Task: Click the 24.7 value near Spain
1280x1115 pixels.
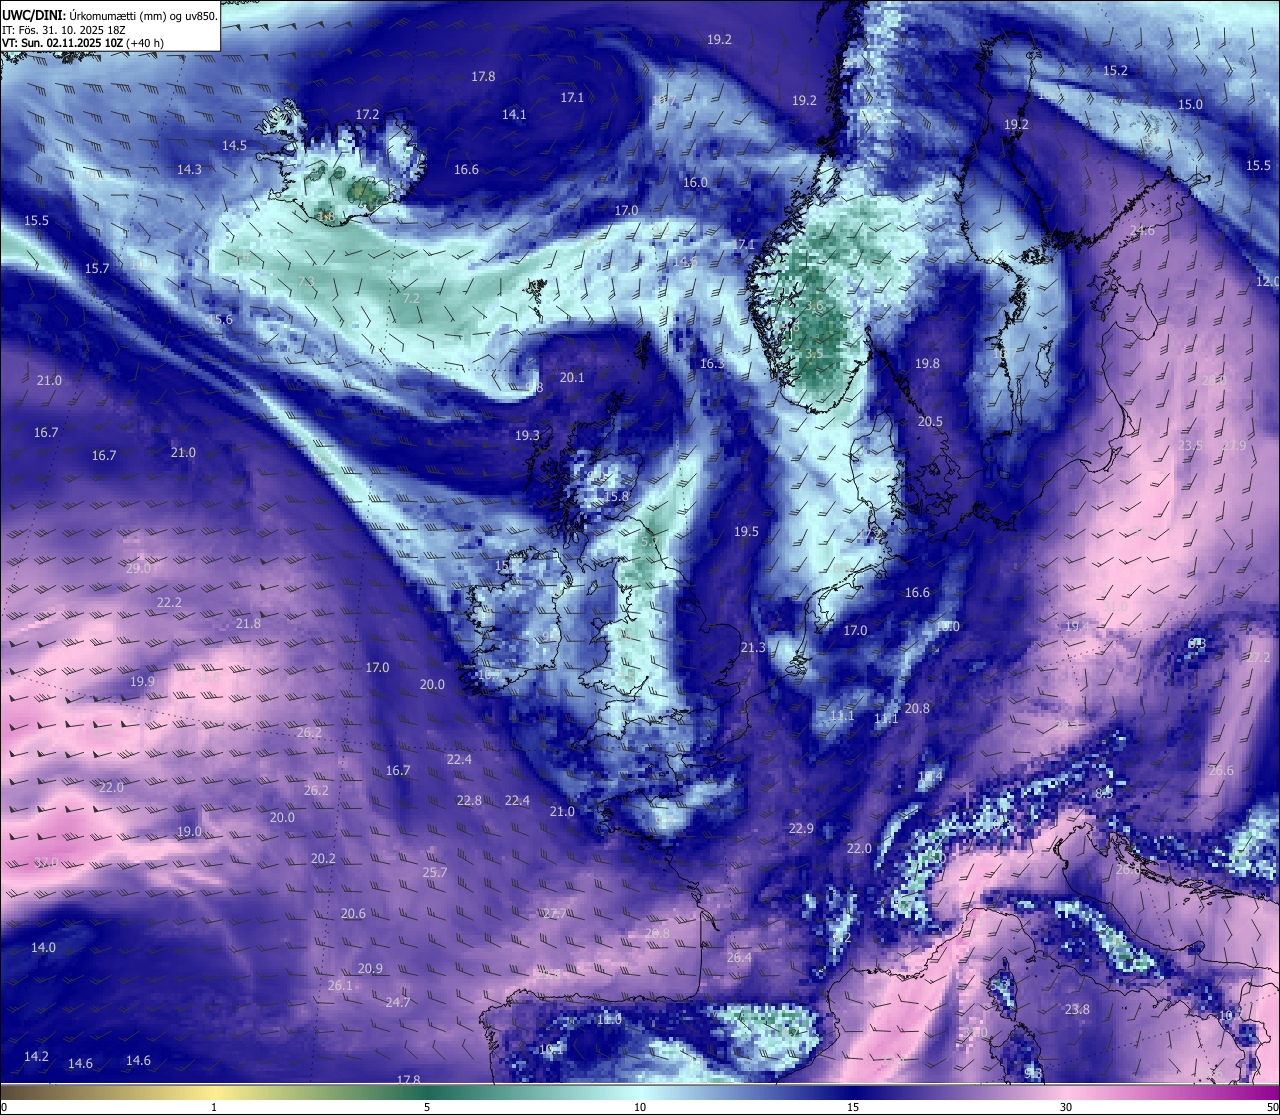Action: pyautogui.click(x=398, y=1003)
